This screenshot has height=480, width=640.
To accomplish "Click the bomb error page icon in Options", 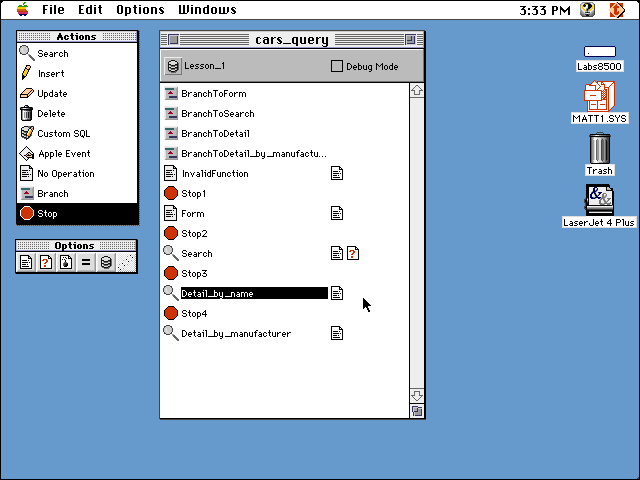I will [66, 262].
